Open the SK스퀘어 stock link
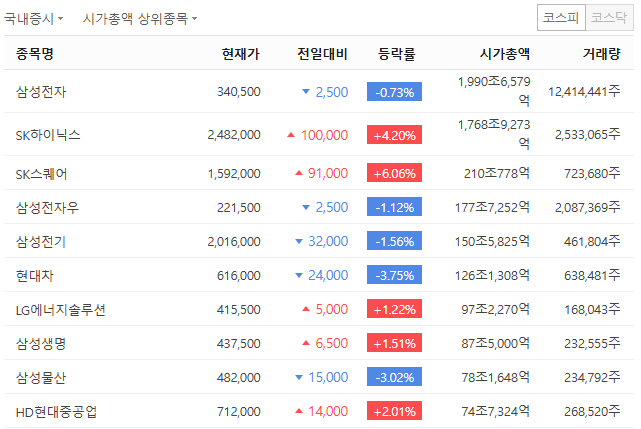 41,174
